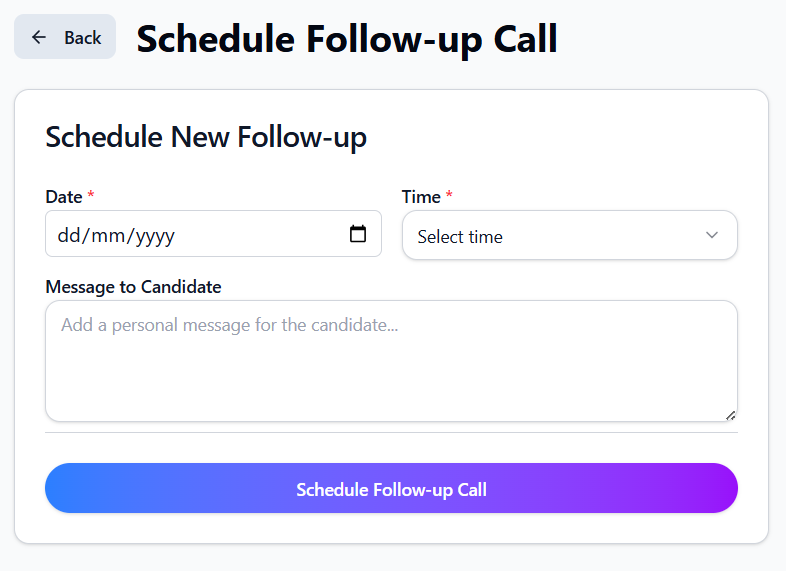Click the red asterisk beside Date
Viewport: 786px width, 571px height.
(91, 197)
